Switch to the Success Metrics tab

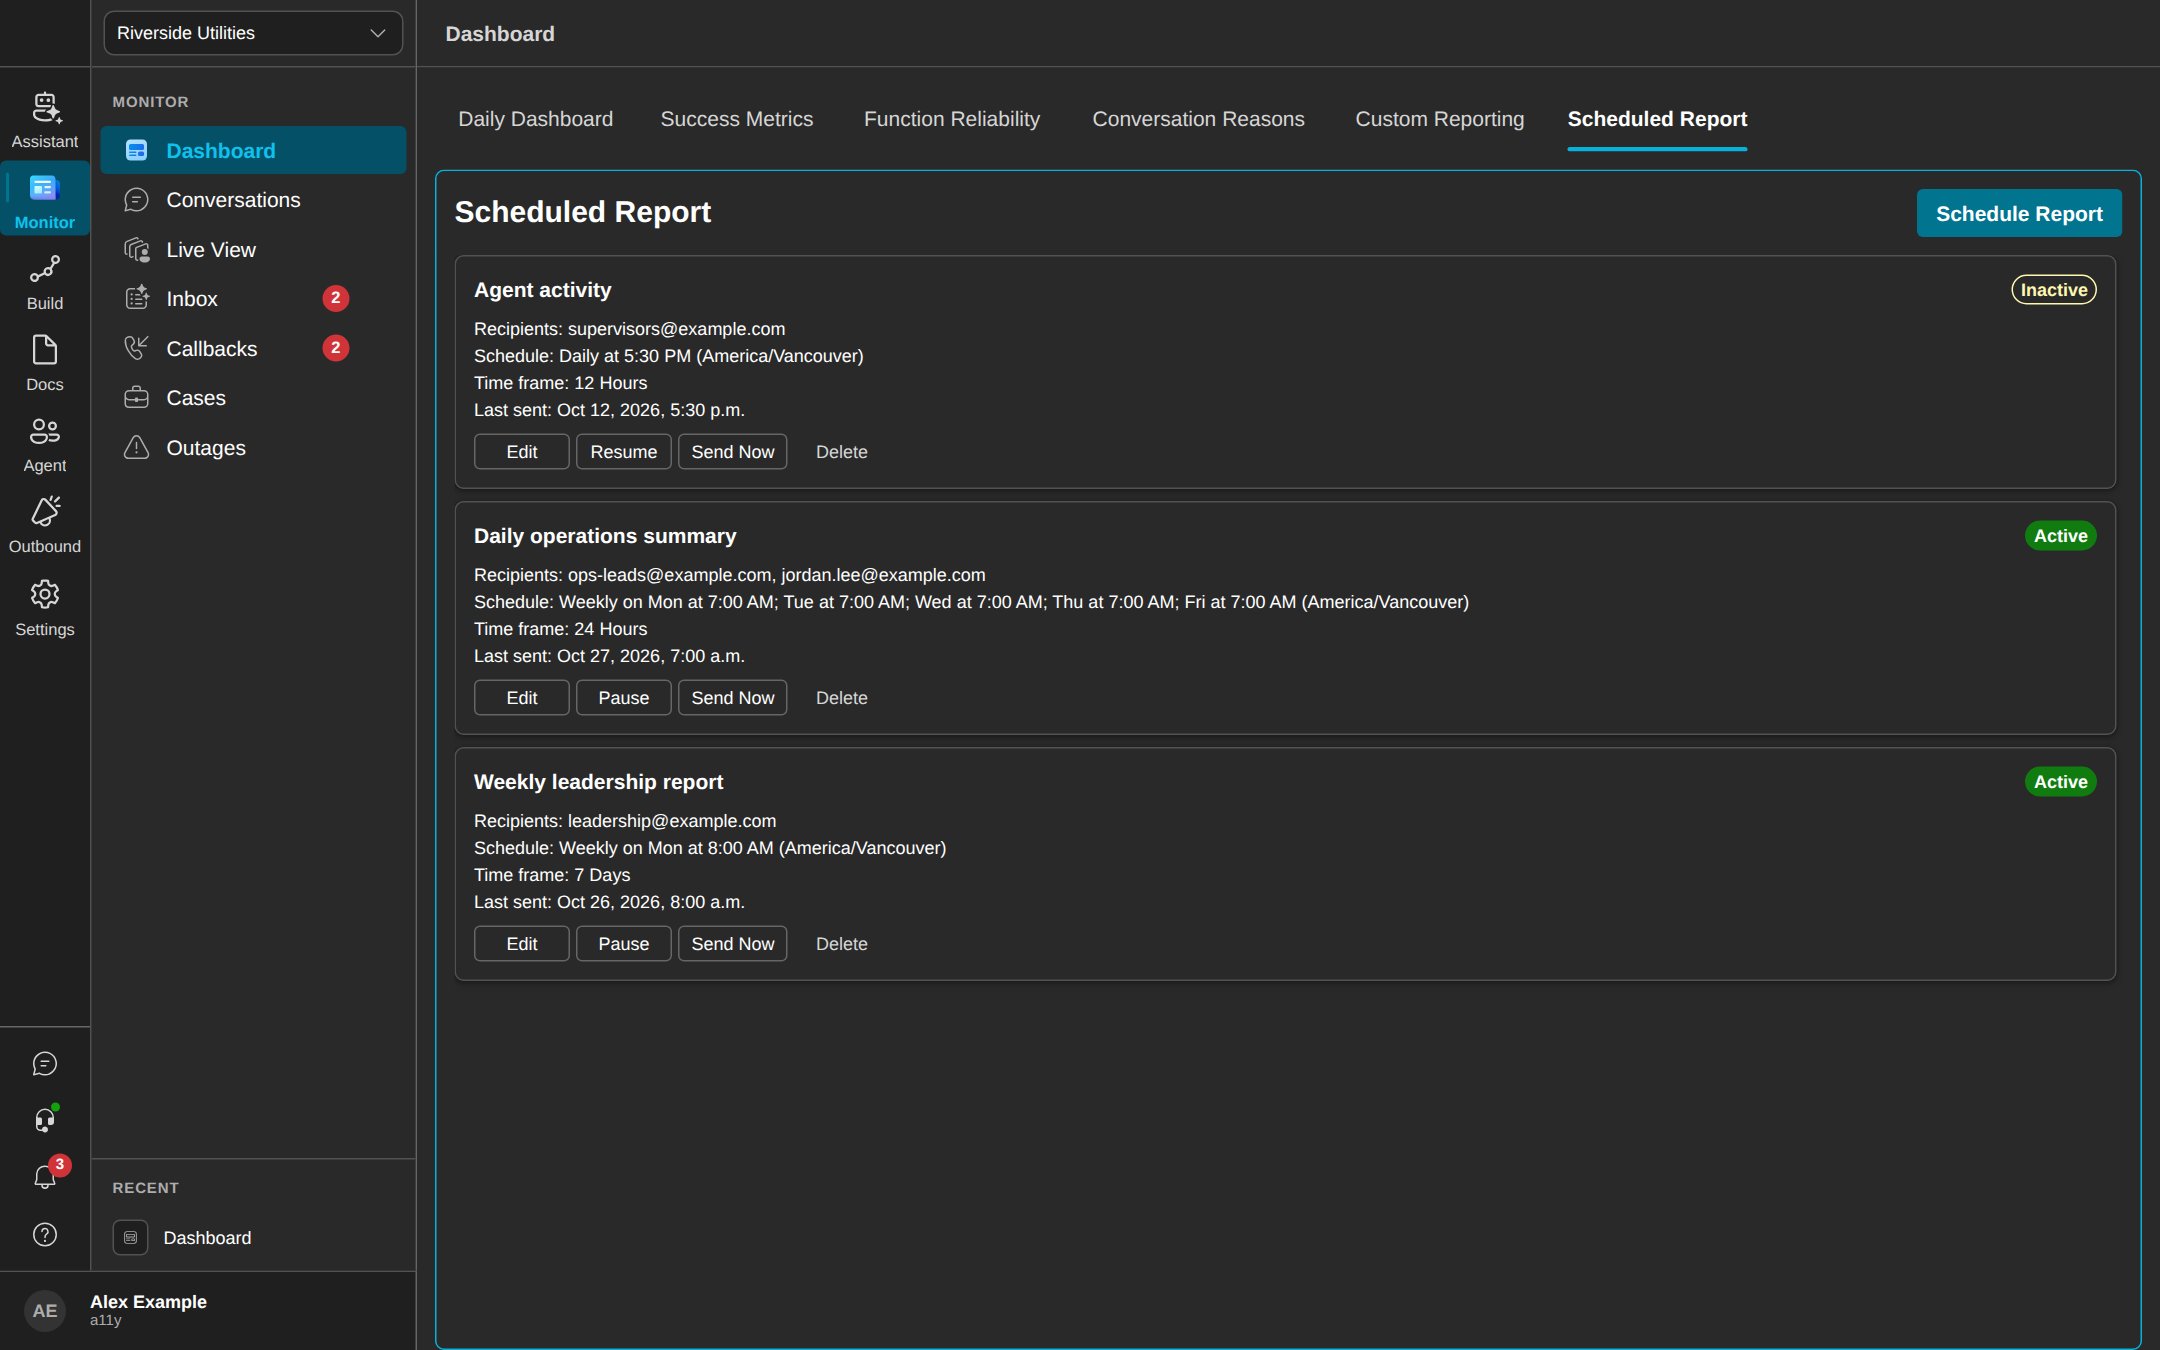737,119
